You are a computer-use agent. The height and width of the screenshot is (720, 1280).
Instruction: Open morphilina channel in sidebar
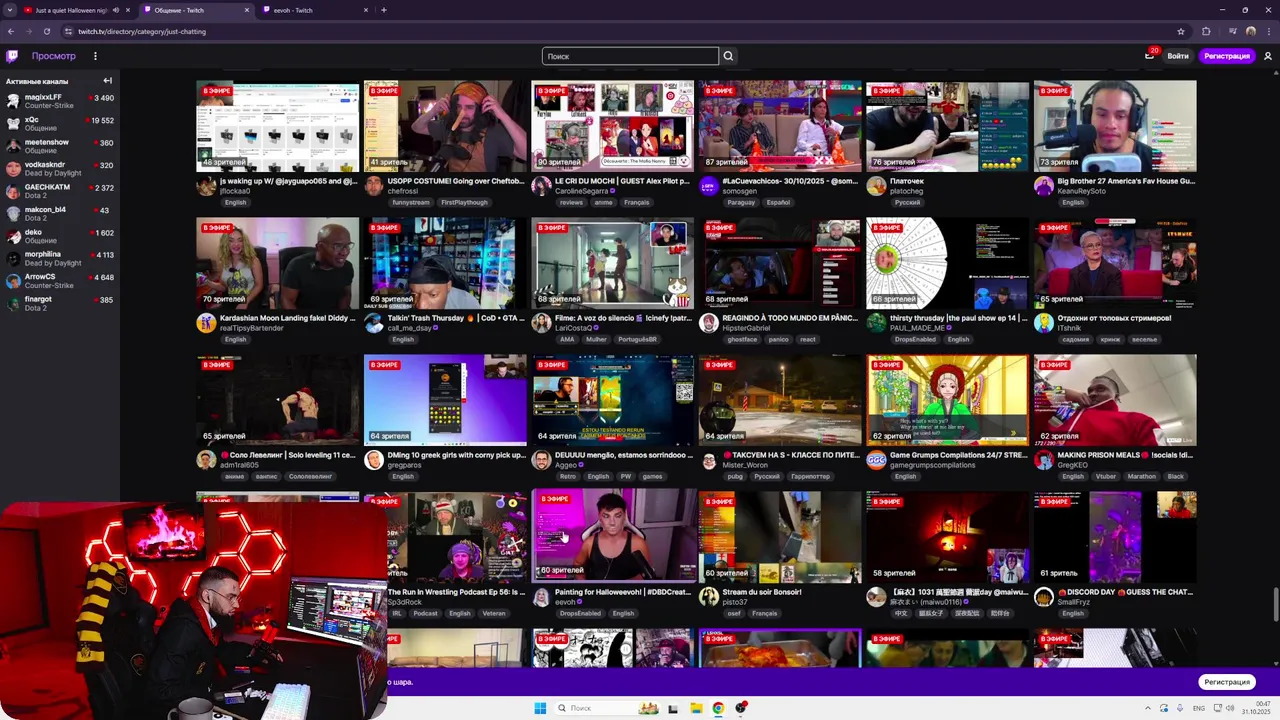[x=60, y=258]
